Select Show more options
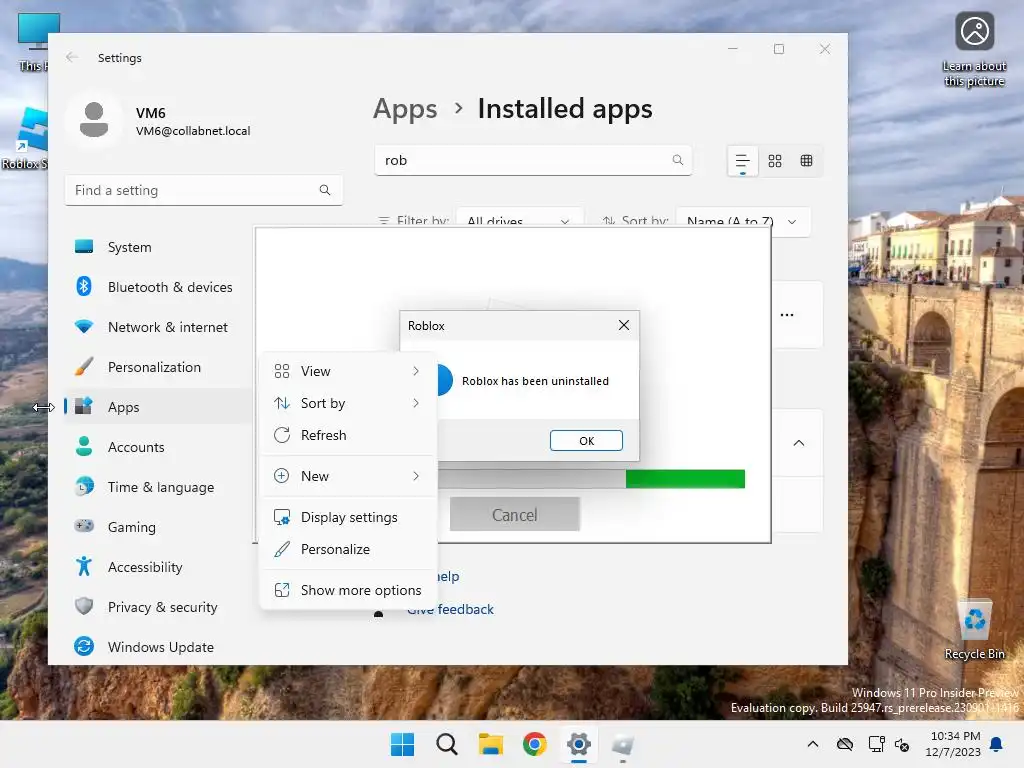This screenshot has width=1024, height=768. point(347,590)
